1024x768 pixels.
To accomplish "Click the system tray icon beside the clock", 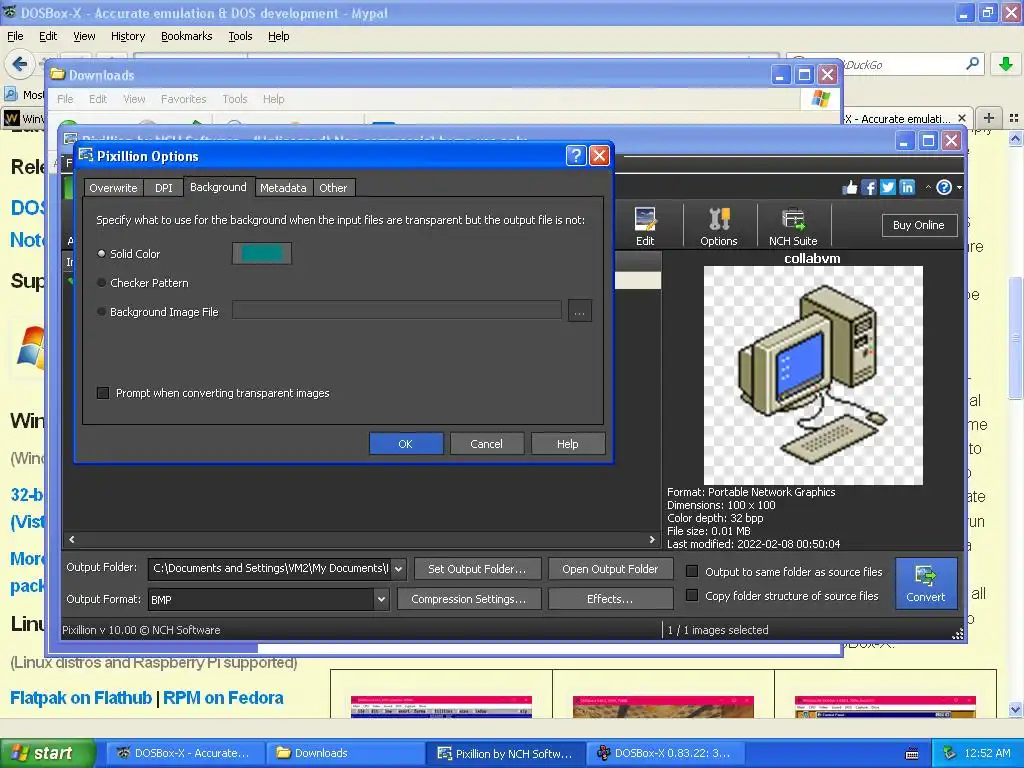I will (x=950, y=754).
